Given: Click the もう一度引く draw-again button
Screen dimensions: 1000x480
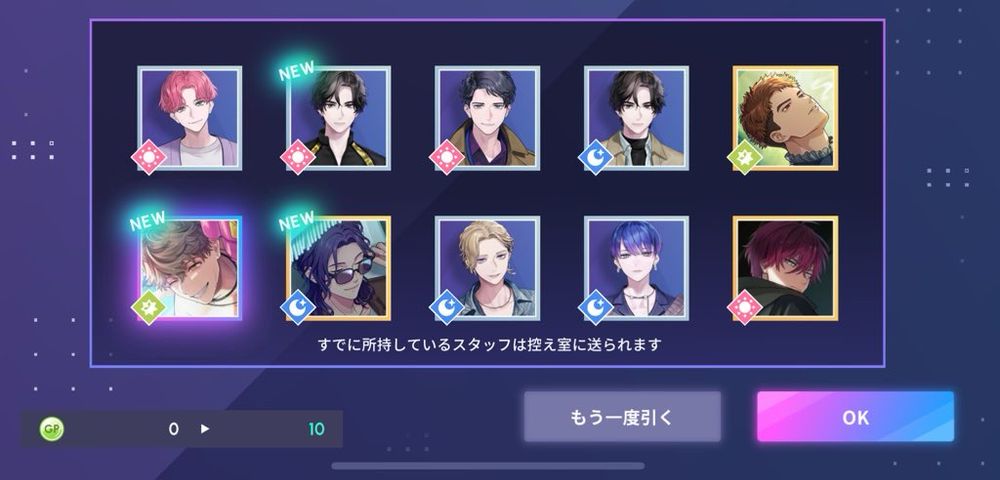Looking at the screenshot, I should pyautogui.click(x=622, y=417).
